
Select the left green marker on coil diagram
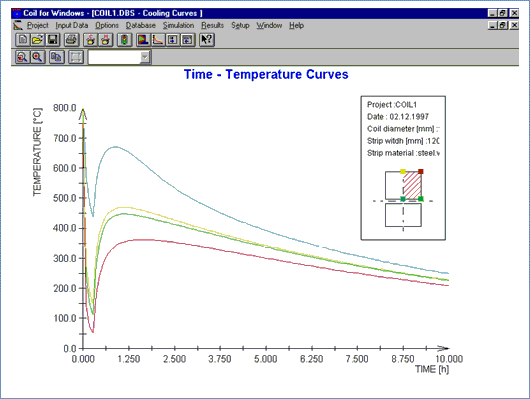tap(403, 199)
